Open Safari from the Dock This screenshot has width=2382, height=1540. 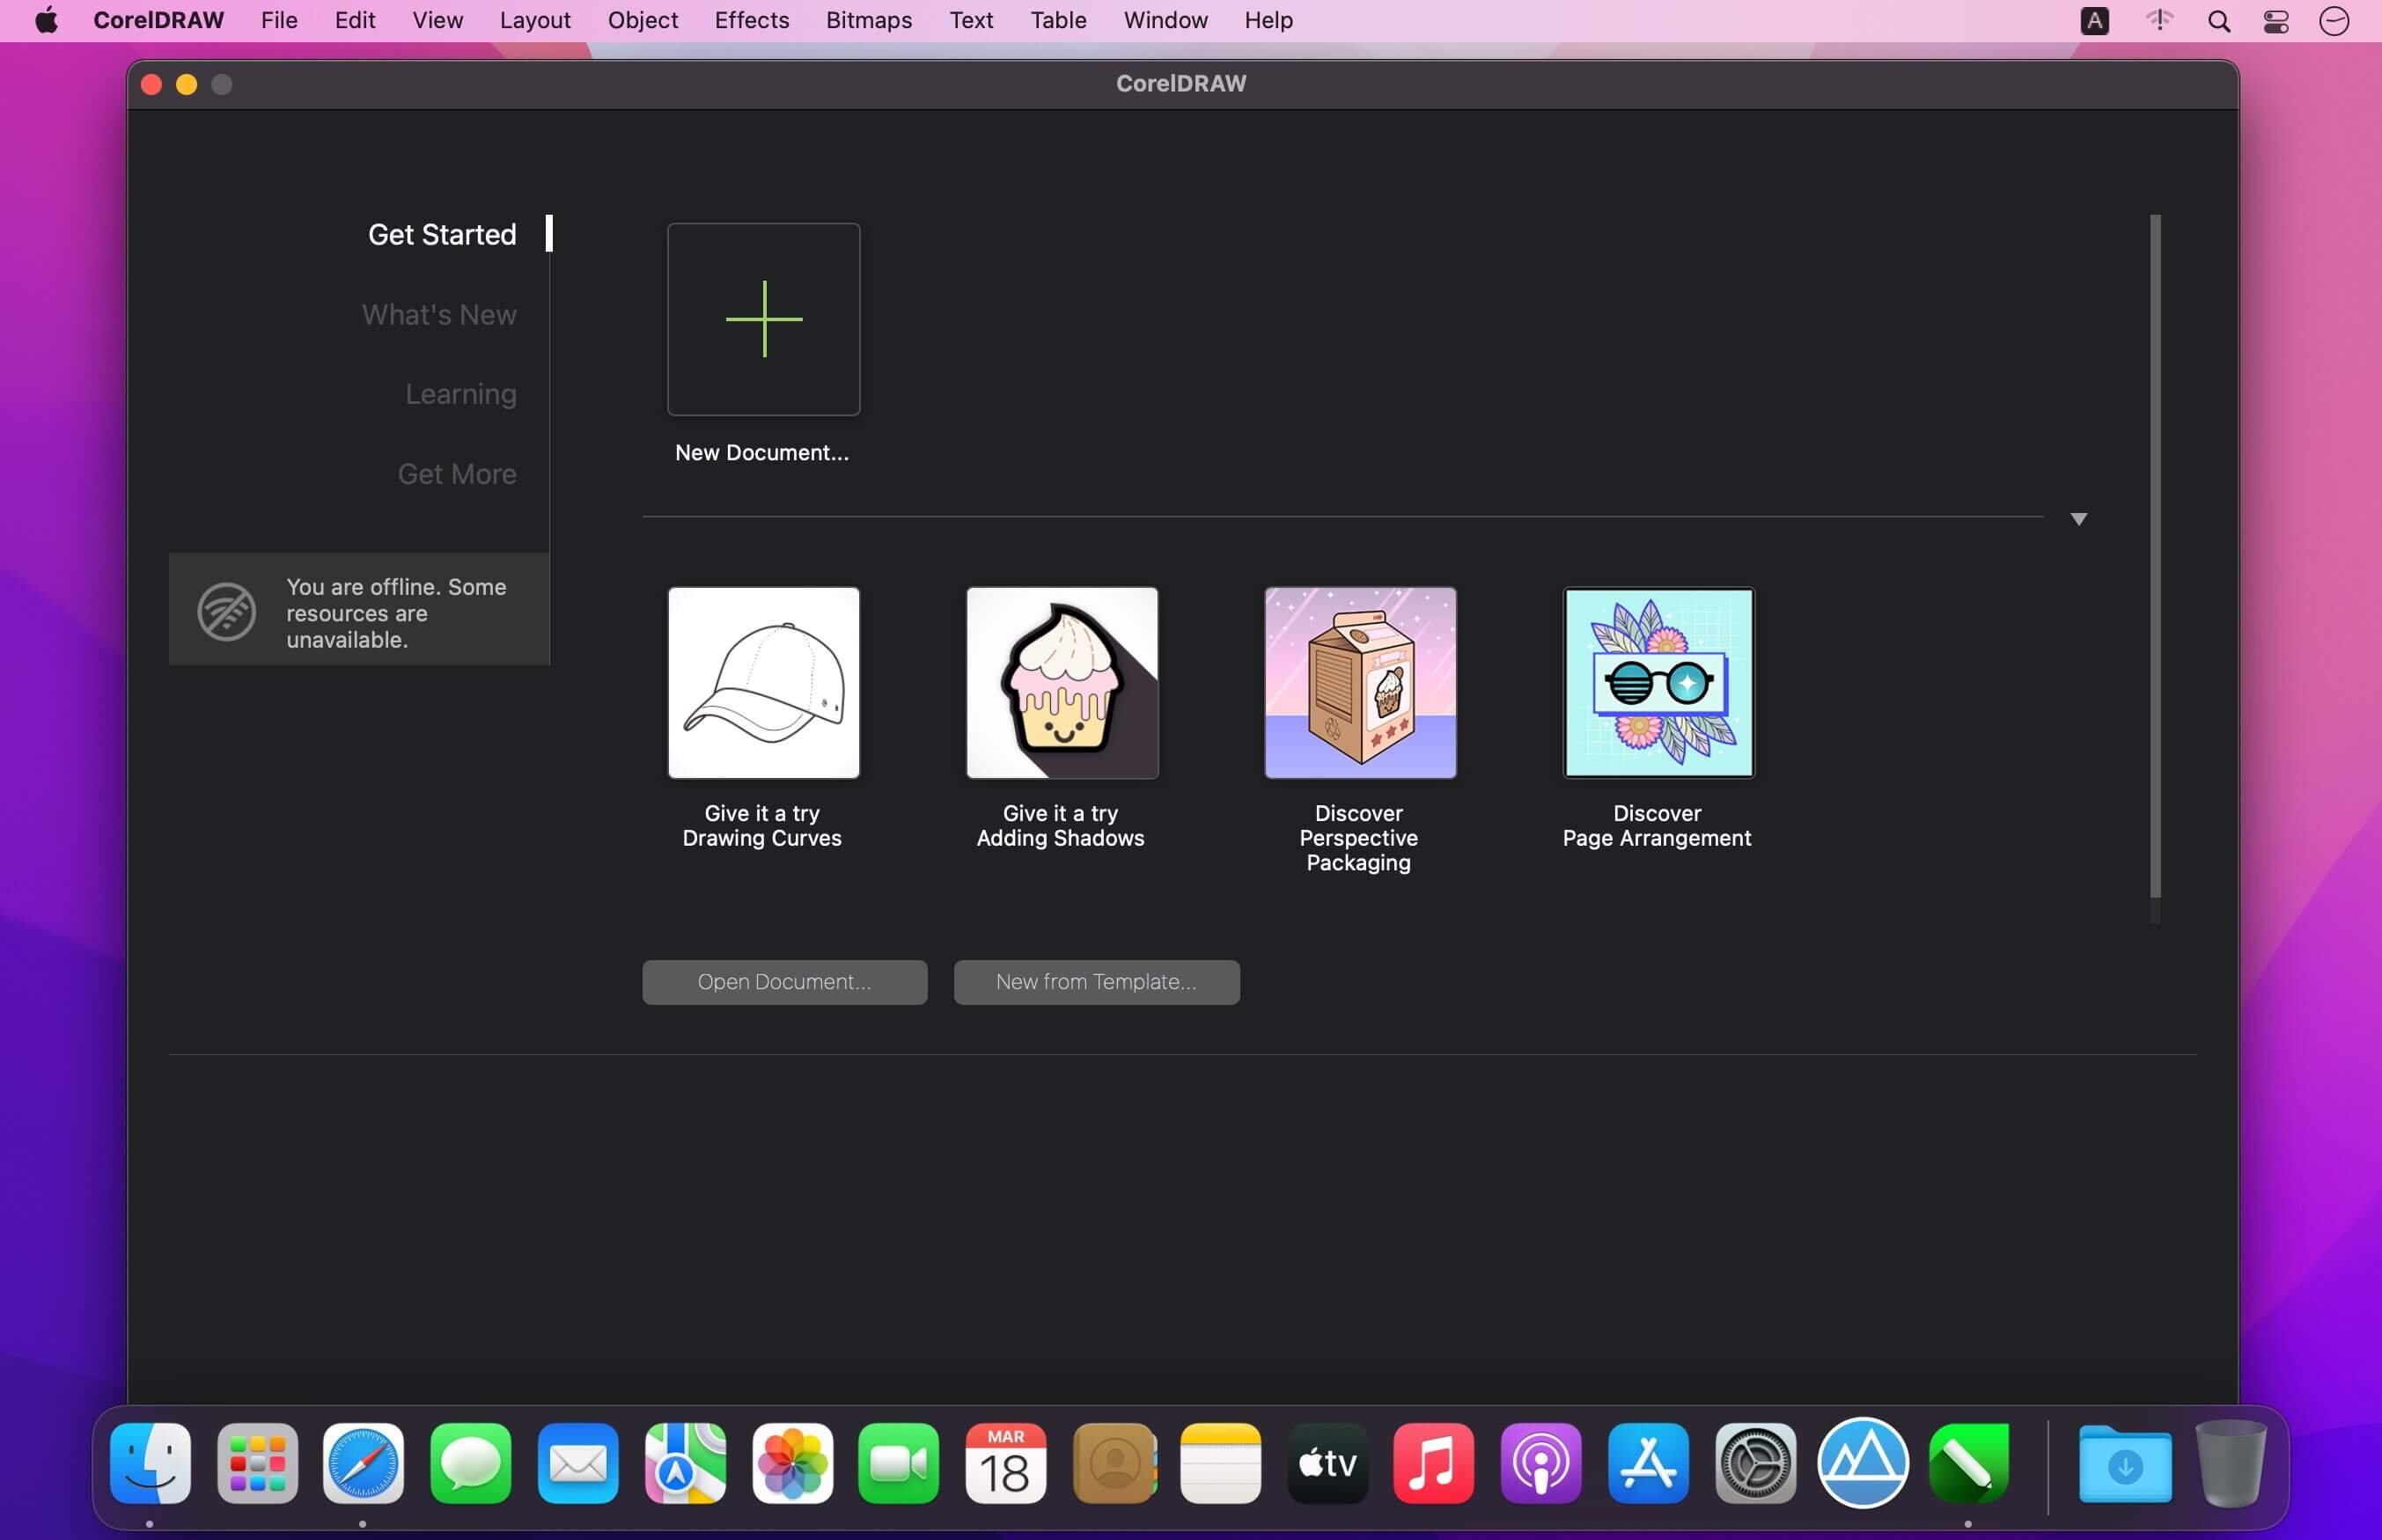click(363, 1464)
